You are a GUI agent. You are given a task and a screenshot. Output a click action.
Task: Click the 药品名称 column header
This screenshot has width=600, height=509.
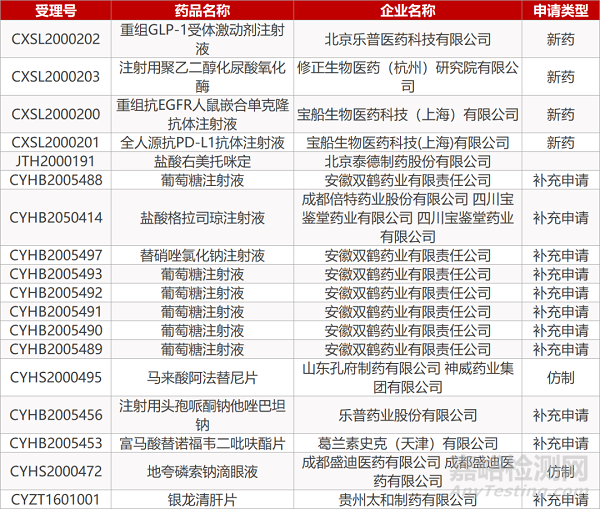tap(202, 10)
